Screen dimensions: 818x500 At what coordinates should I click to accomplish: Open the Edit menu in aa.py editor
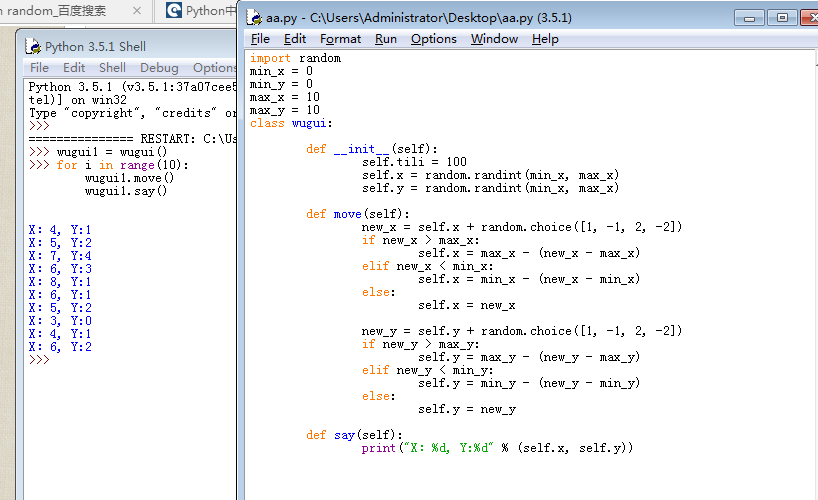tap(295, 39)
